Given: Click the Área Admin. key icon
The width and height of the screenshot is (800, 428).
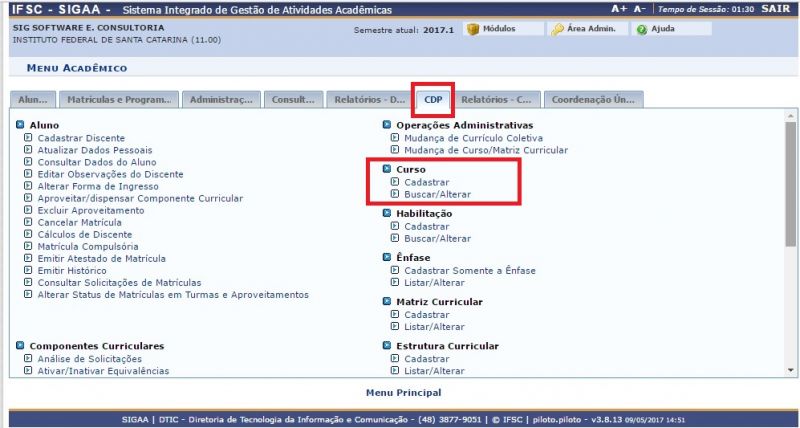Looking at the screenshot, I should tap(557, 30).
